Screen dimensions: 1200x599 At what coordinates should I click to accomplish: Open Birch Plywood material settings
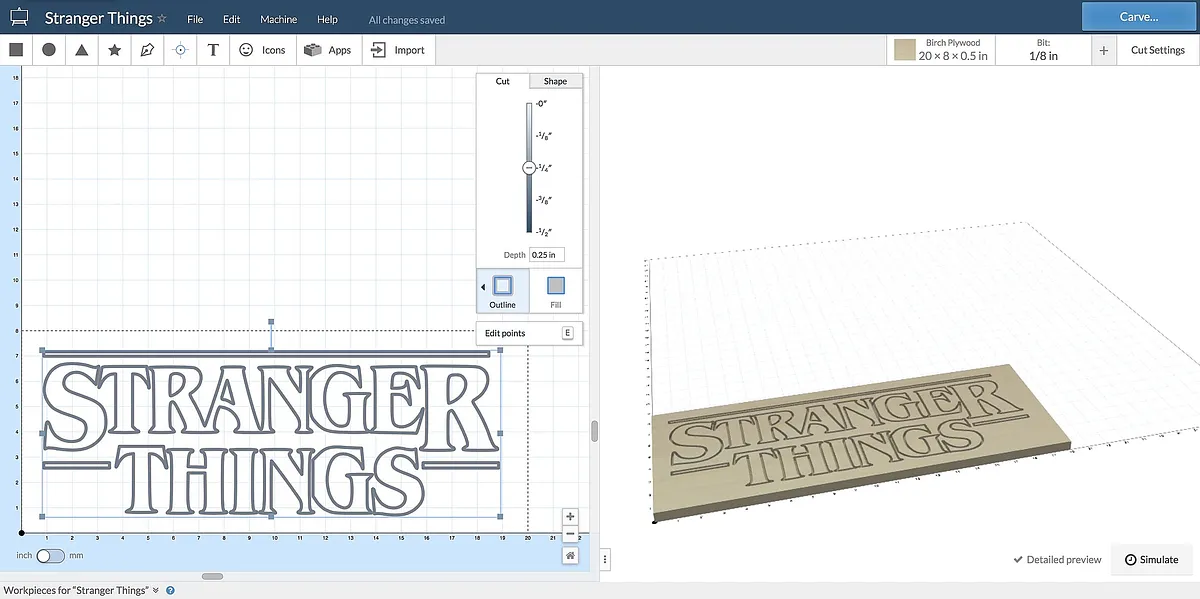click(x=941, y=50)
